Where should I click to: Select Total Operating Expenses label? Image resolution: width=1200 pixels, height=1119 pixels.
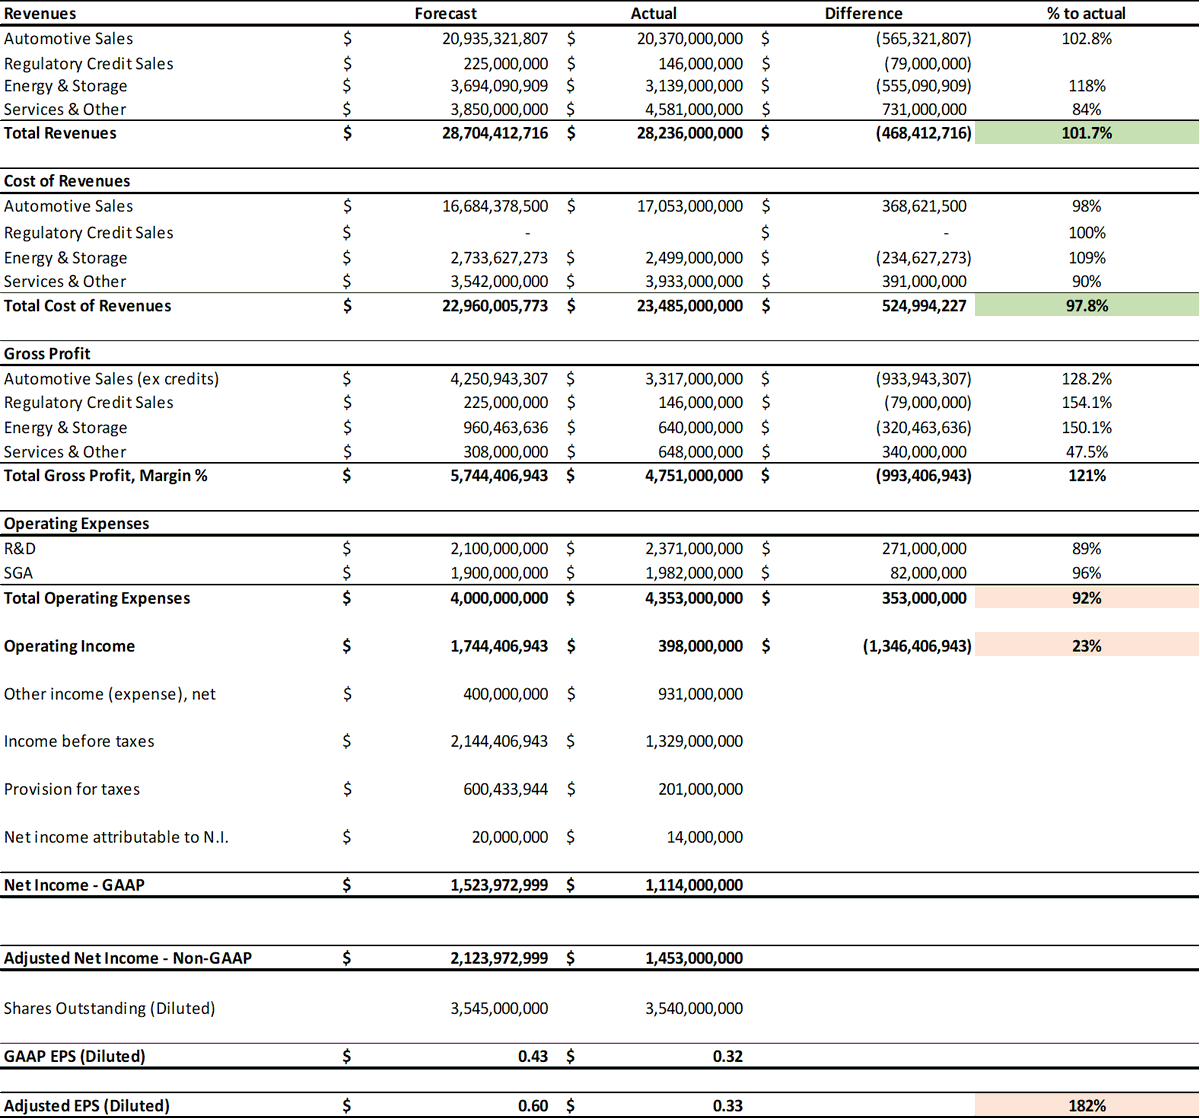point(96,598)
